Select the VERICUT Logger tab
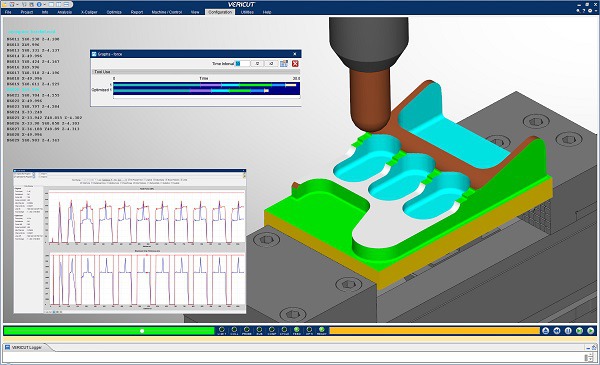 point(26,347)
